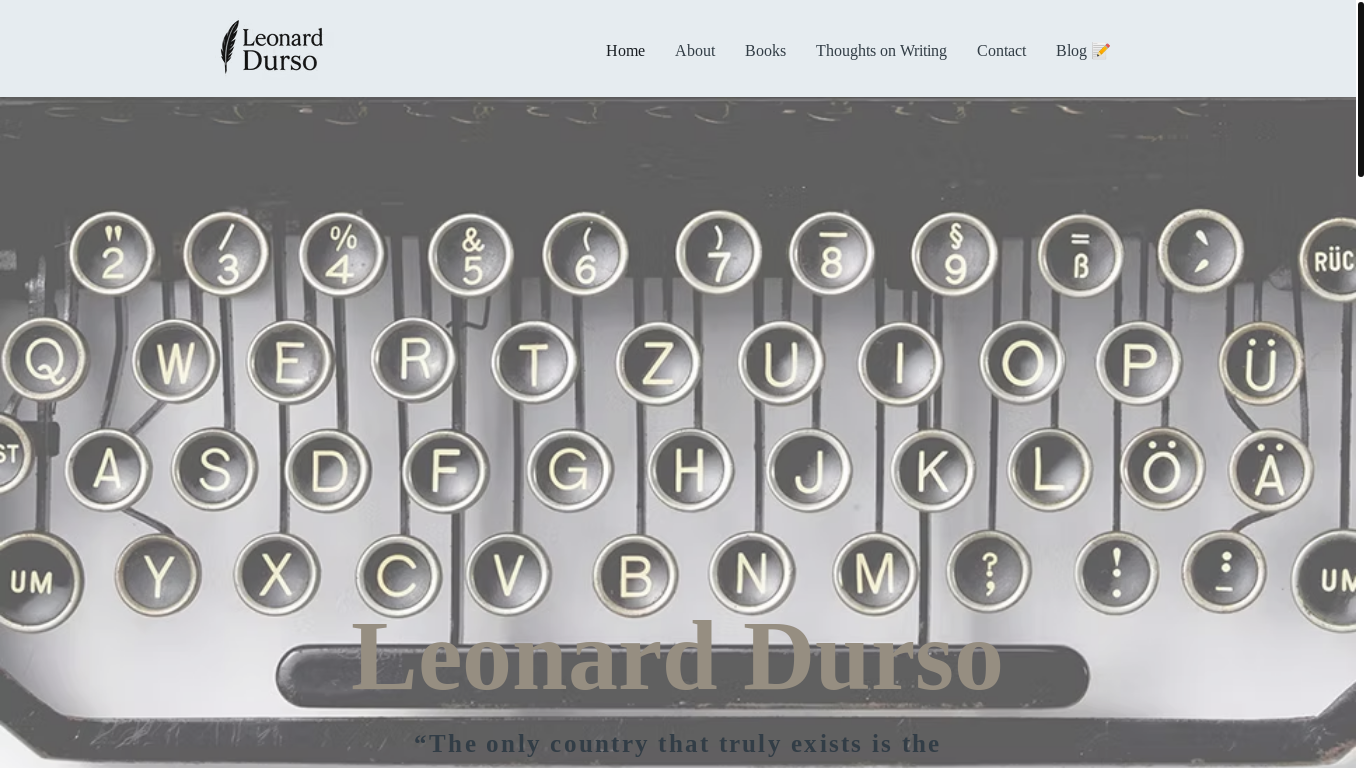The image size is (1366, 768).
Task: Click the Ü key on the typewriter image
Action: point(1260,364)
